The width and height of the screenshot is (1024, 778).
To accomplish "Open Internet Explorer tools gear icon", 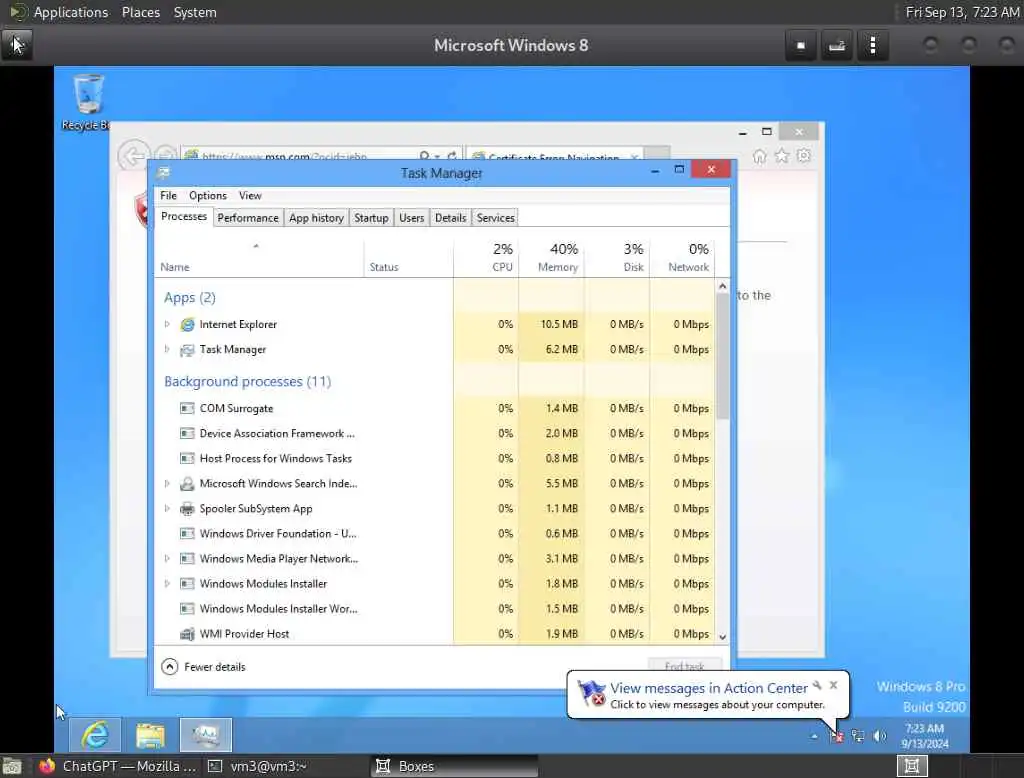I will point(804,156).
